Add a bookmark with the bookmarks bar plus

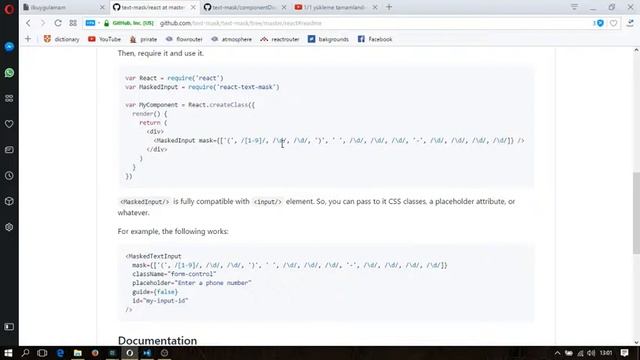[x=28, y=39]
